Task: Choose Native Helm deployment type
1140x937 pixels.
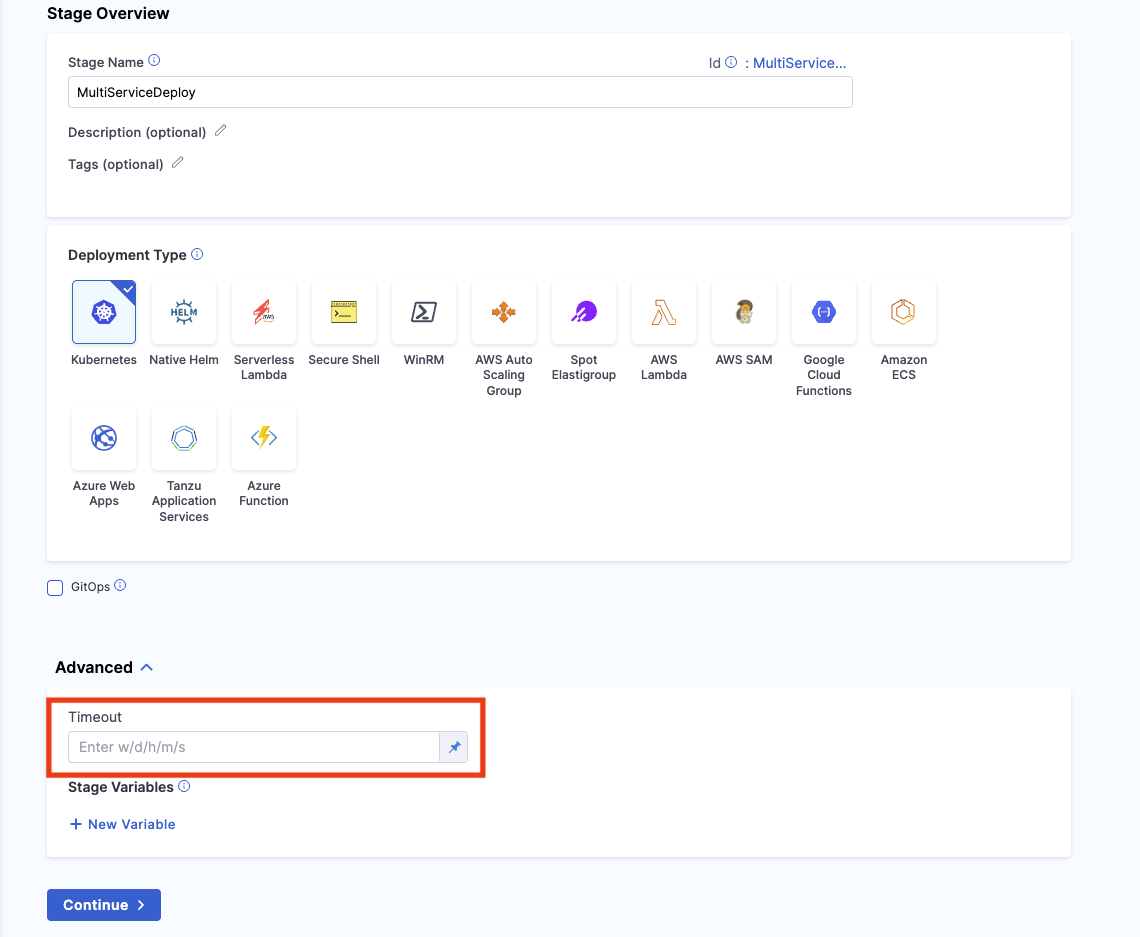Action: click(184, 312)
